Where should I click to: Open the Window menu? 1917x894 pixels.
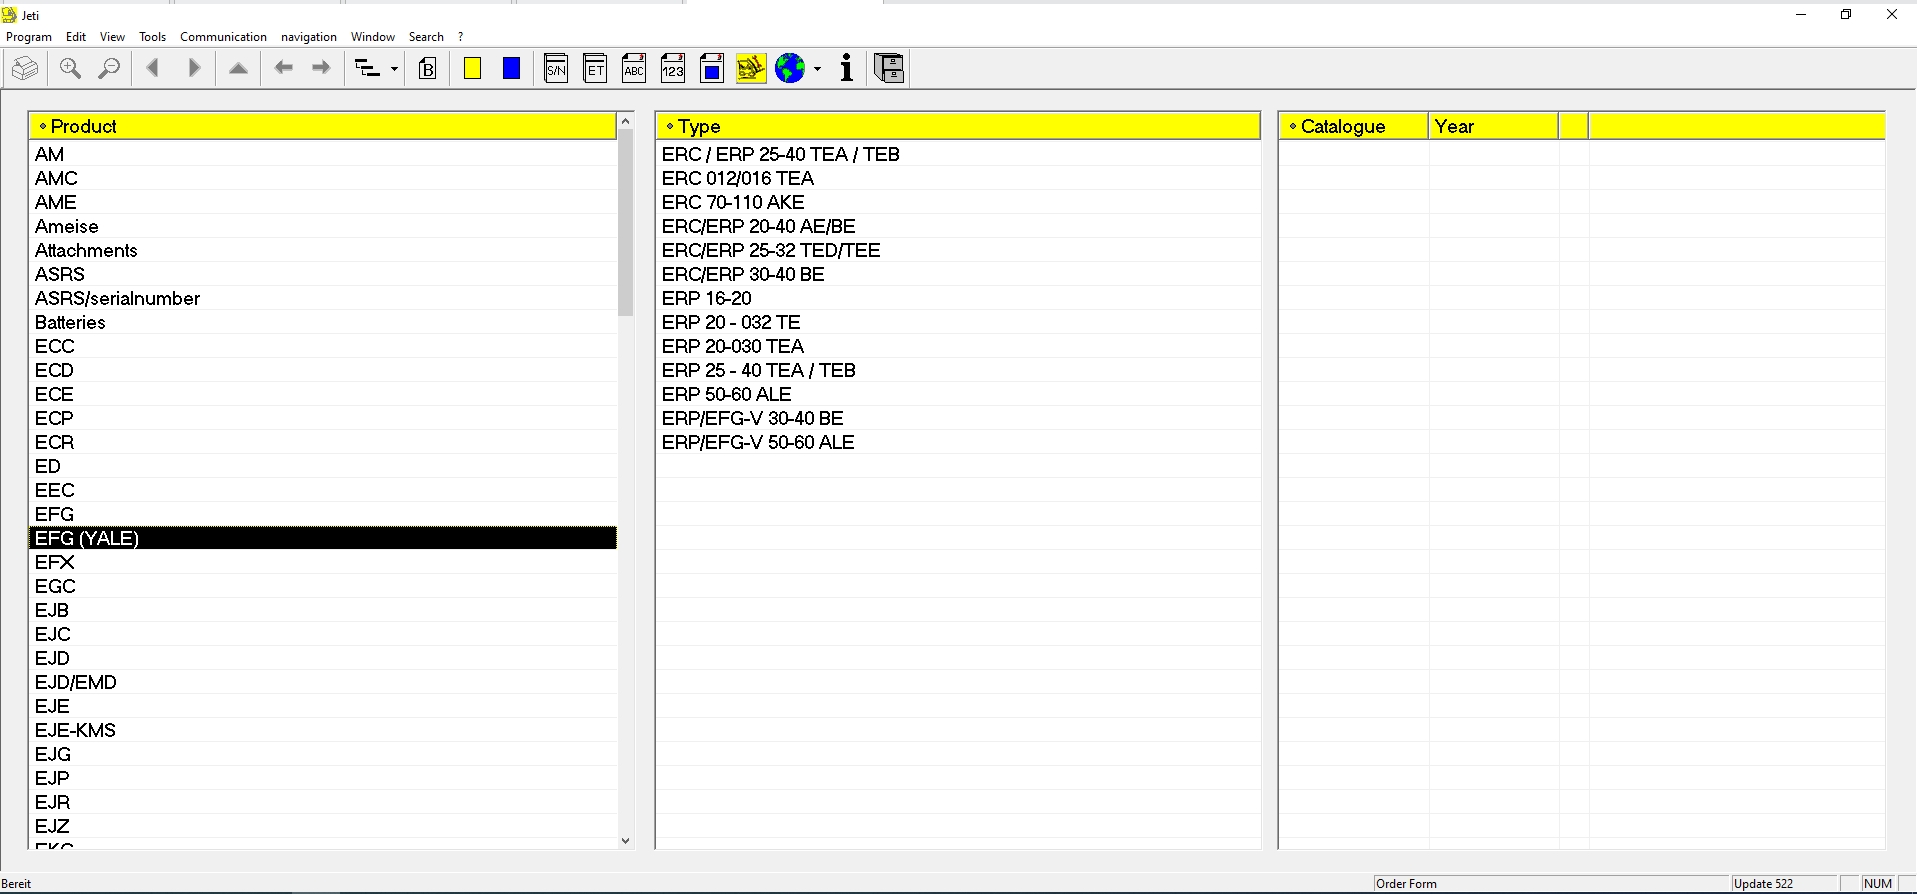click(x=373, y=37)
